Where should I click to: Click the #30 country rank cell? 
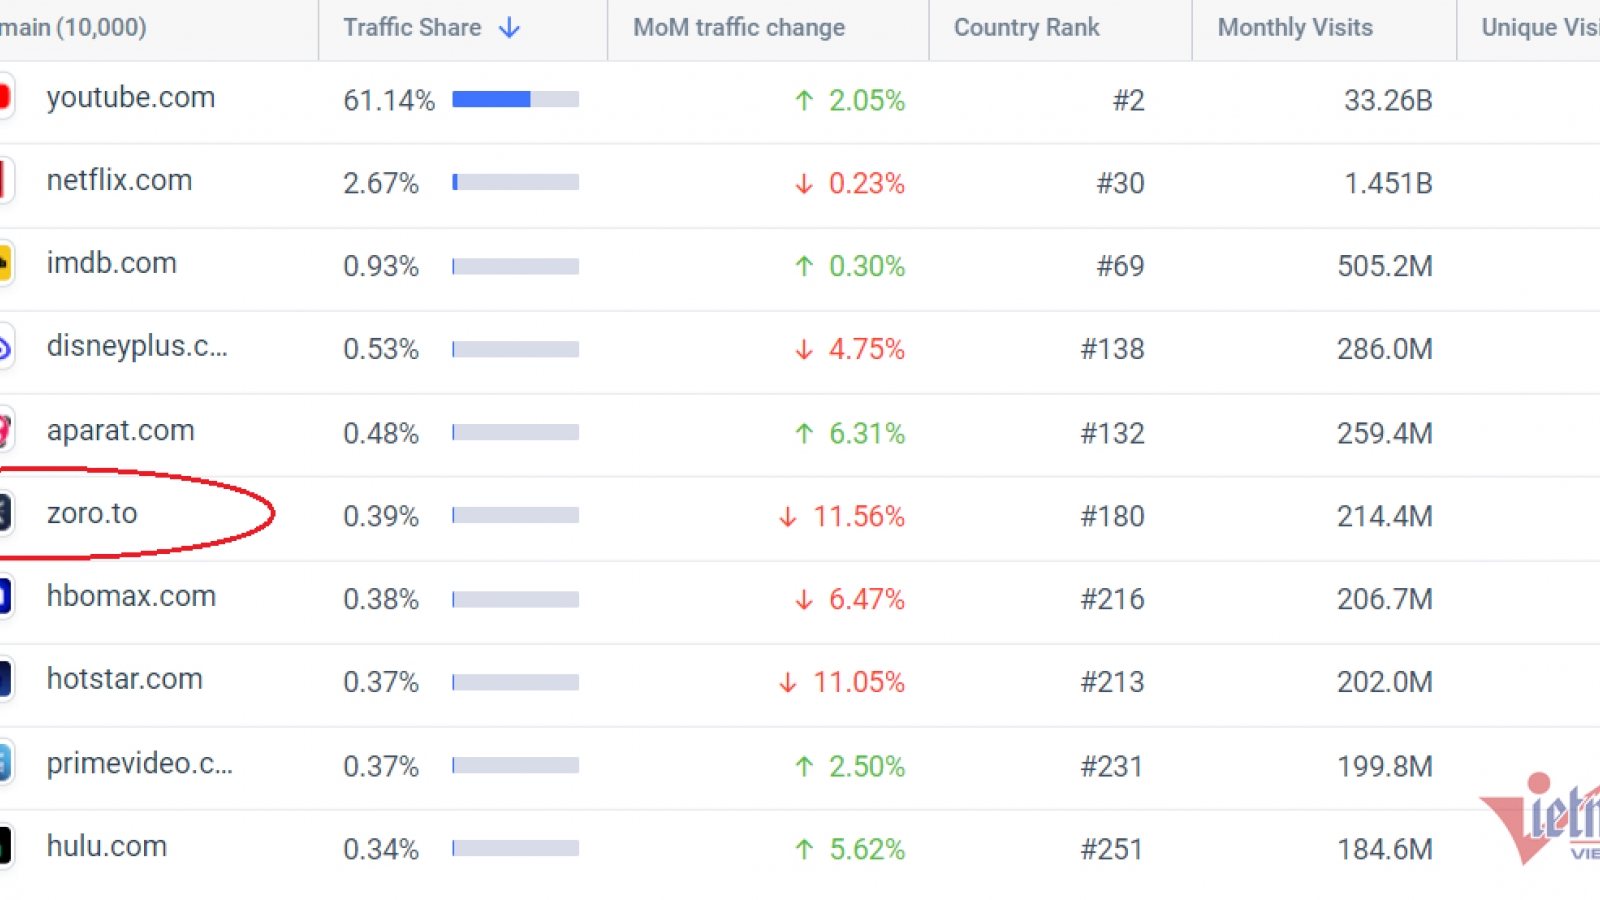point(1121,183)
